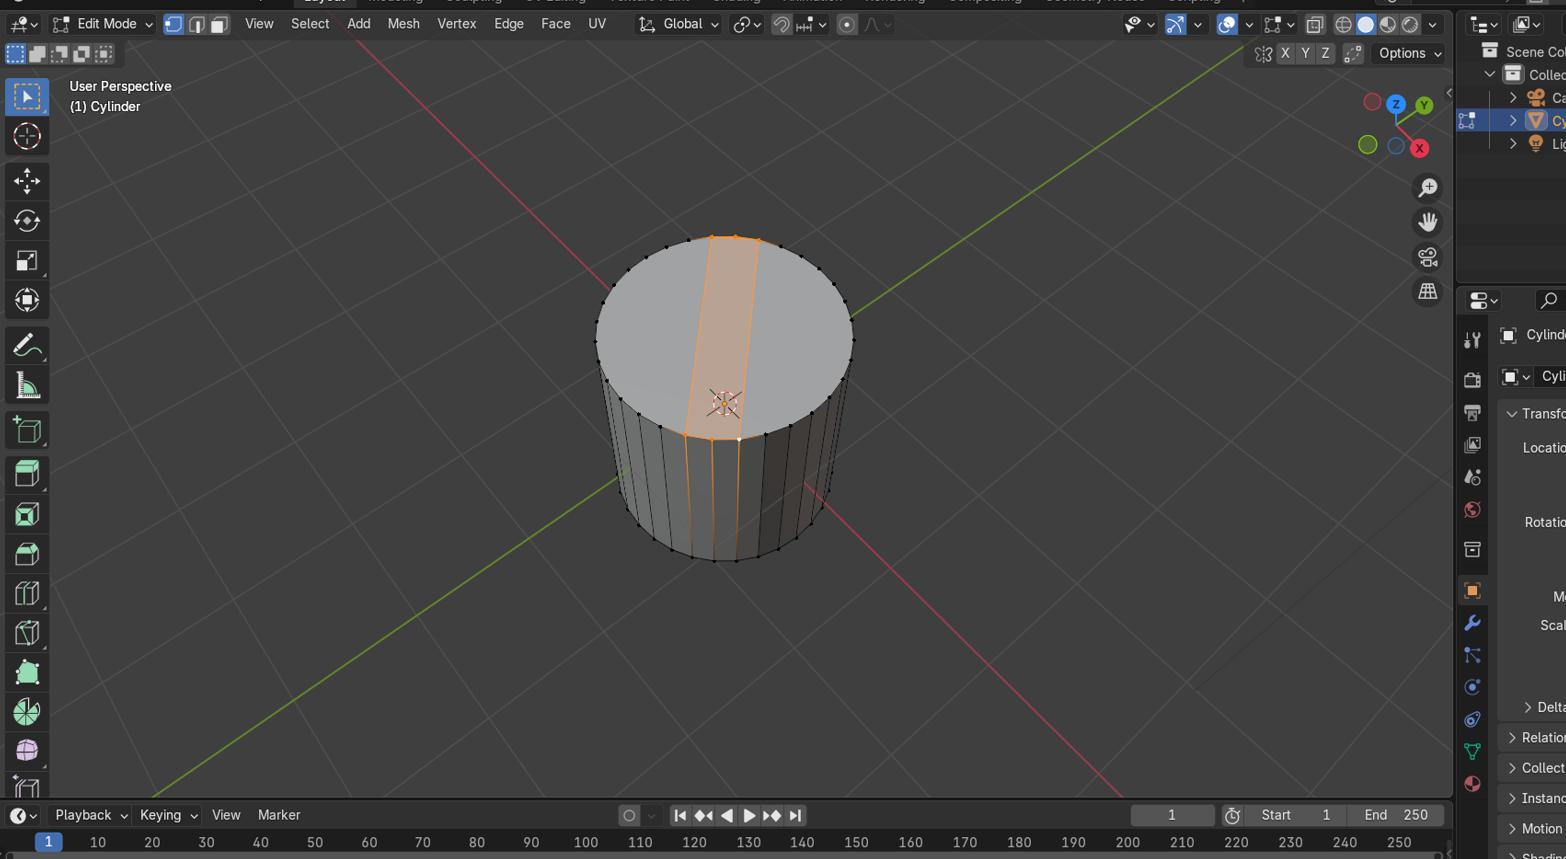Select the Select Box tool
Image resolution: width=1566 pixels, height=859 pixels.
(x=27, y=97)
